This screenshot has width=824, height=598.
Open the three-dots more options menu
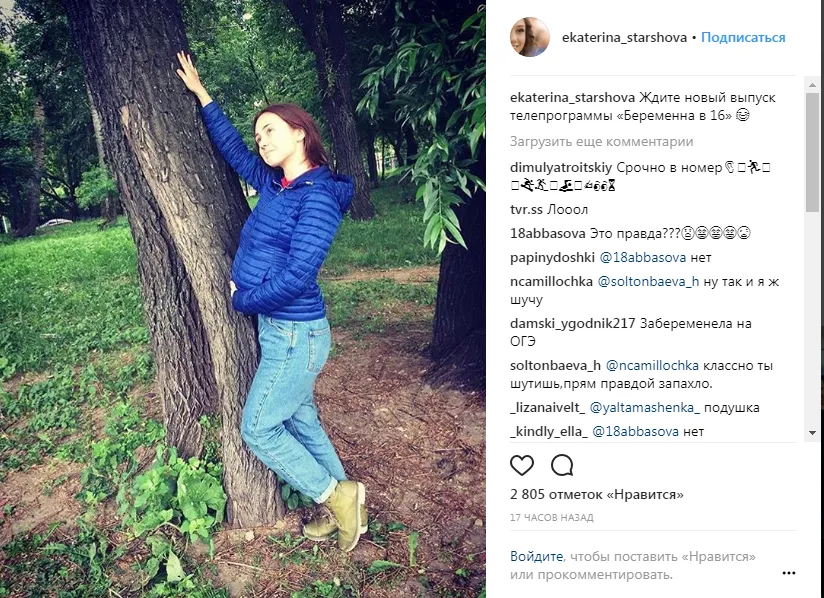point(788,573)
